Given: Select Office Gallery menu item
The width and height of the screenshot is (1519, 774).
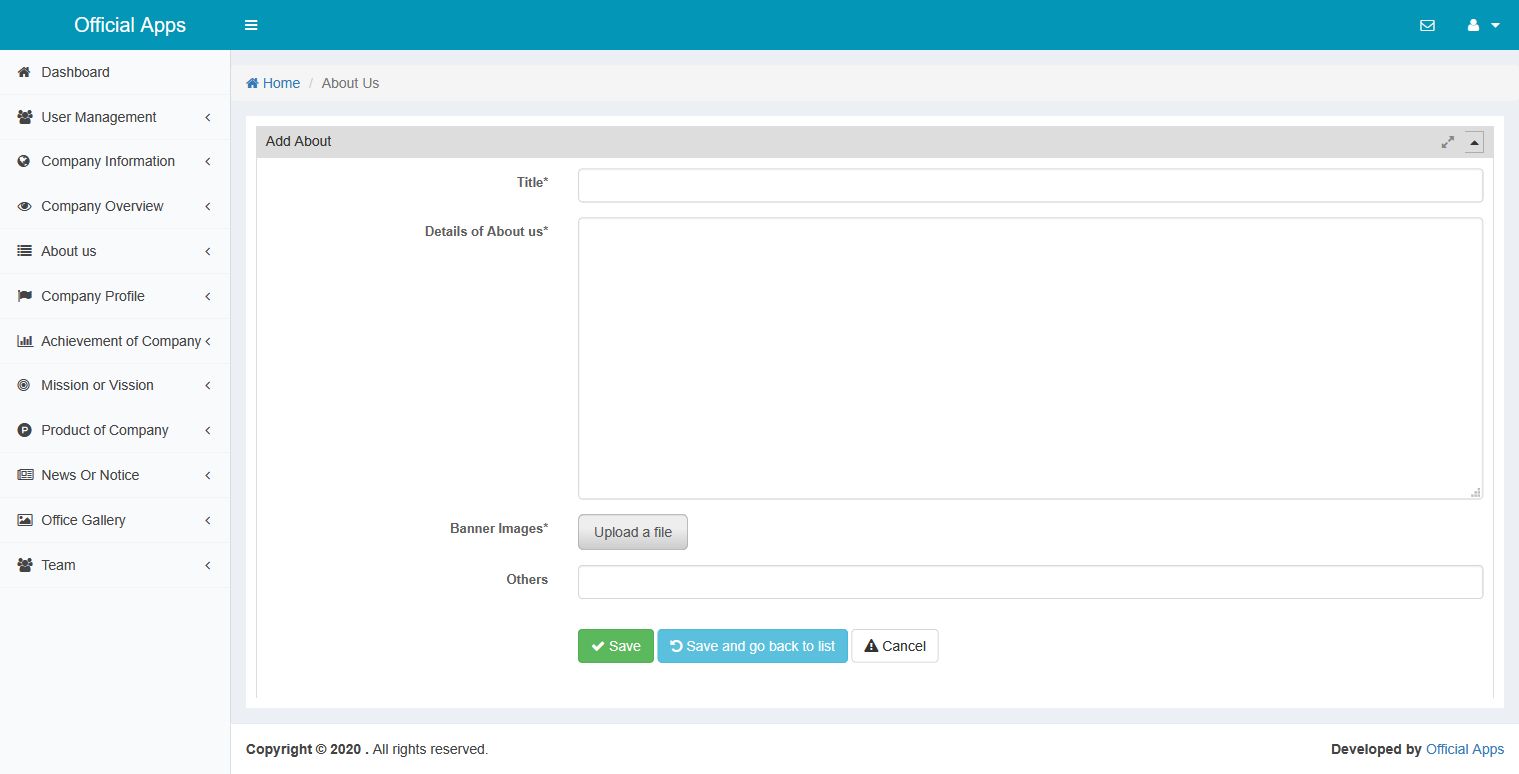Looking at the screenshot, I should click(x=115, y=520).
